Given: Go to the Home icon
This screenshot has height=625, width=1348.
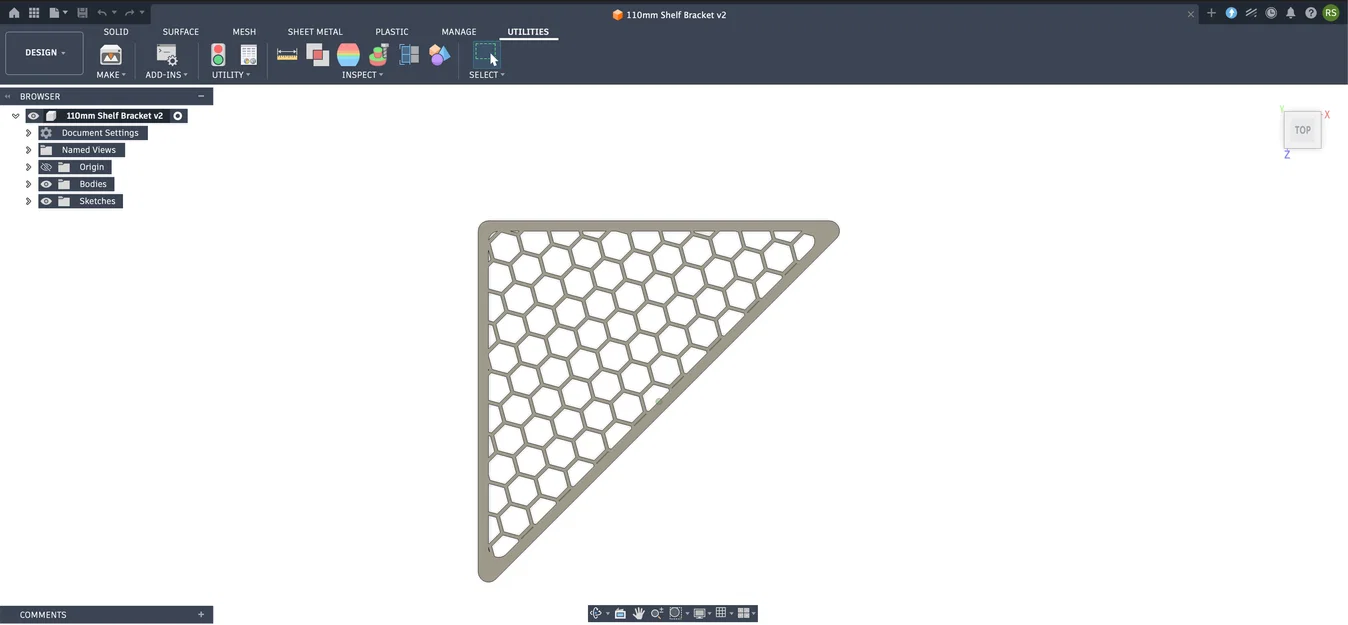Looking at the screenshot, I should [x=14, y=13].
